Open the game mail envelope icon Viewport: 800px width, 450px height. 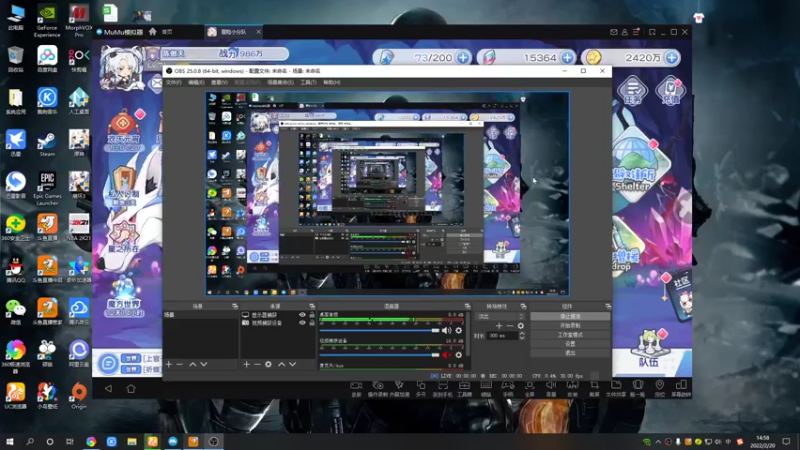coord(156,83)
